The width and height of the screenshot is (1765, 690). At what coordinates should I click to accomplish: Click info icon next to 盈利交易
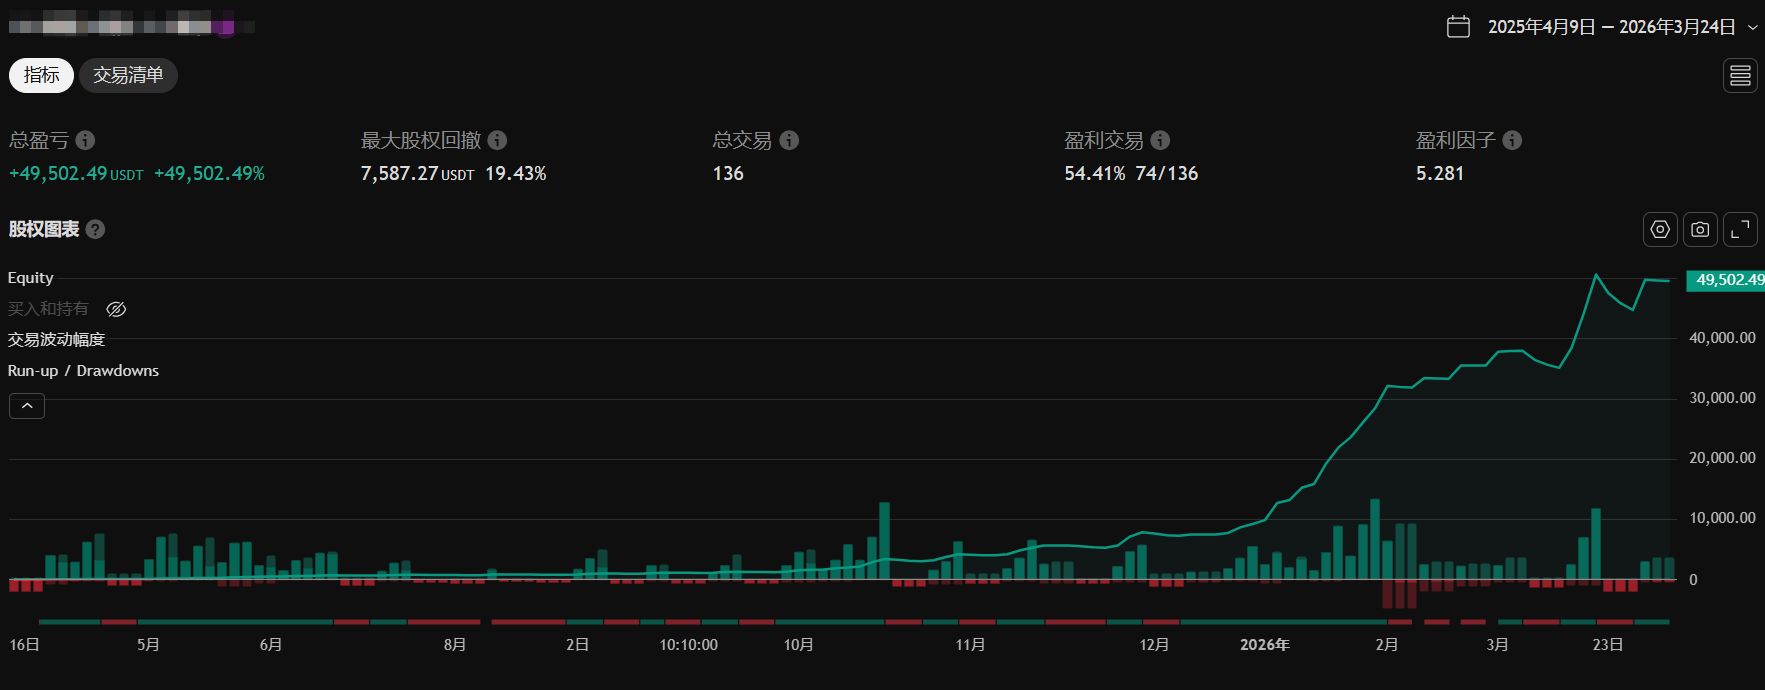(x=1160, y=140)
